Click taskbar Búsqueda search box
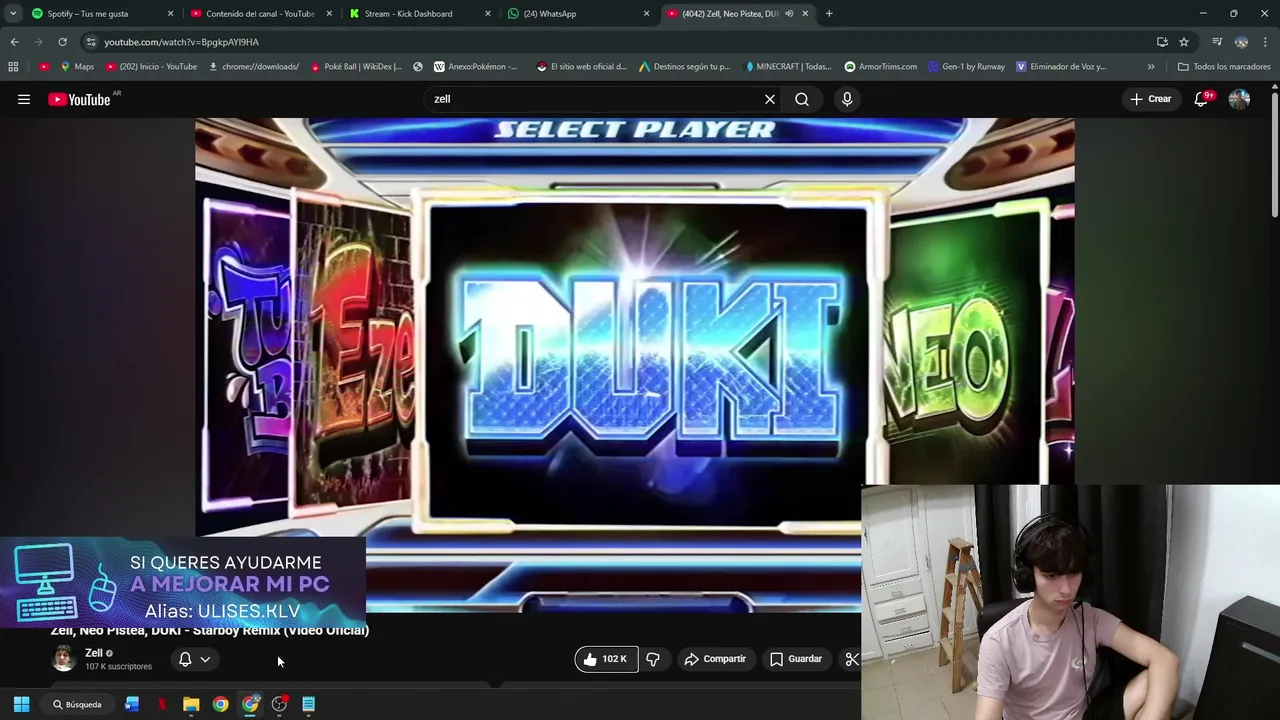Image resolution: width=1280 pixels, height=720 pixels. pyautogui.click(x=77, y=704)
